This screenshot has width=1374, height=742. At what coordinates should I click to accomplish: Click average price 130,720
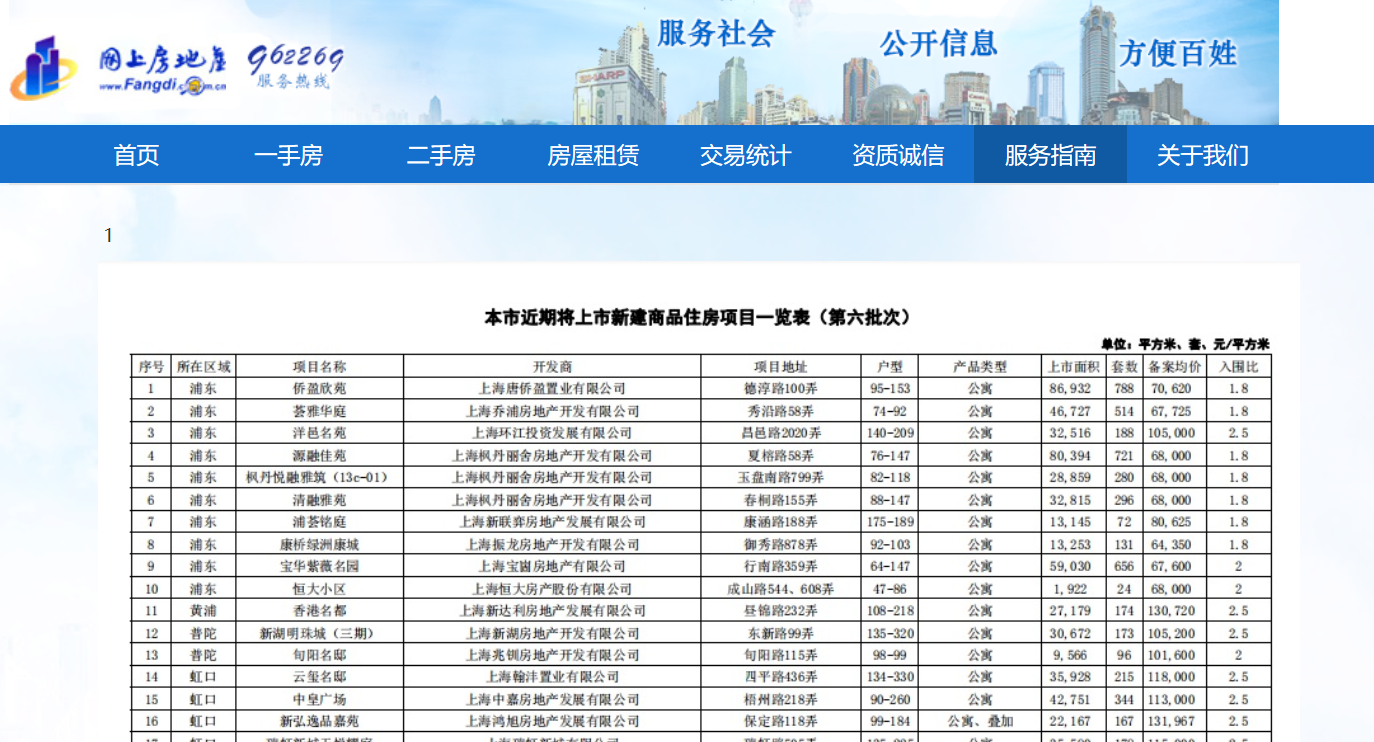(1173, 611)
